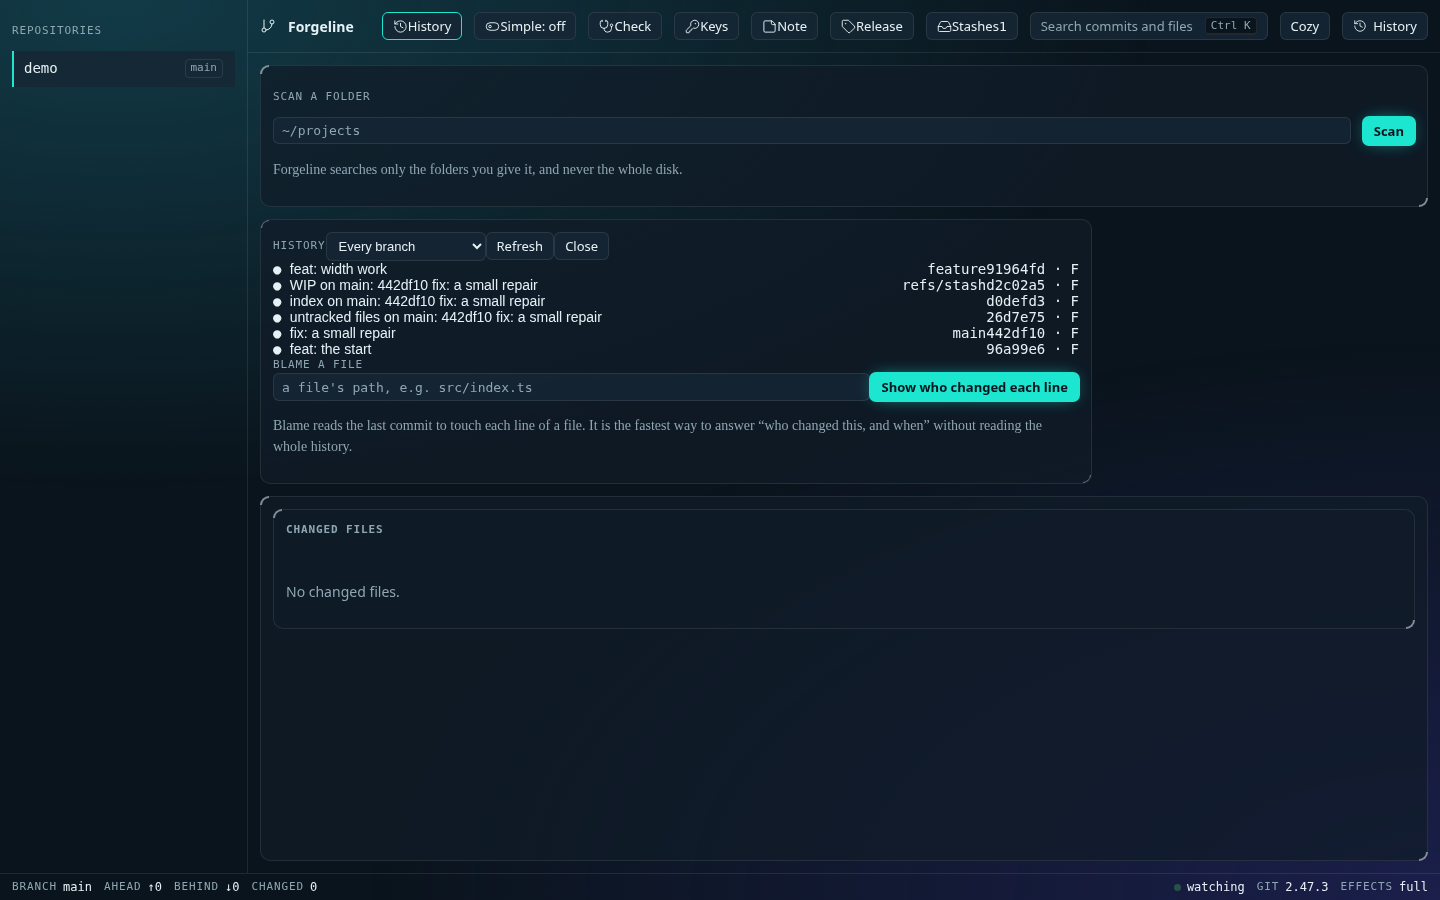
Task: Click hash feature91964fd
Action: click(986, 269)
